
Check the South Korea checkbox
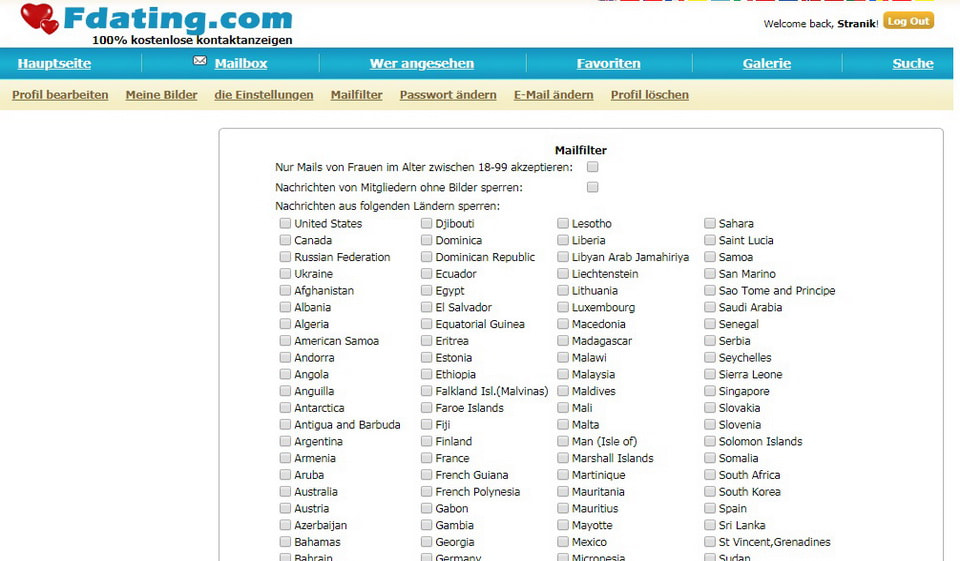pos(710,492)
